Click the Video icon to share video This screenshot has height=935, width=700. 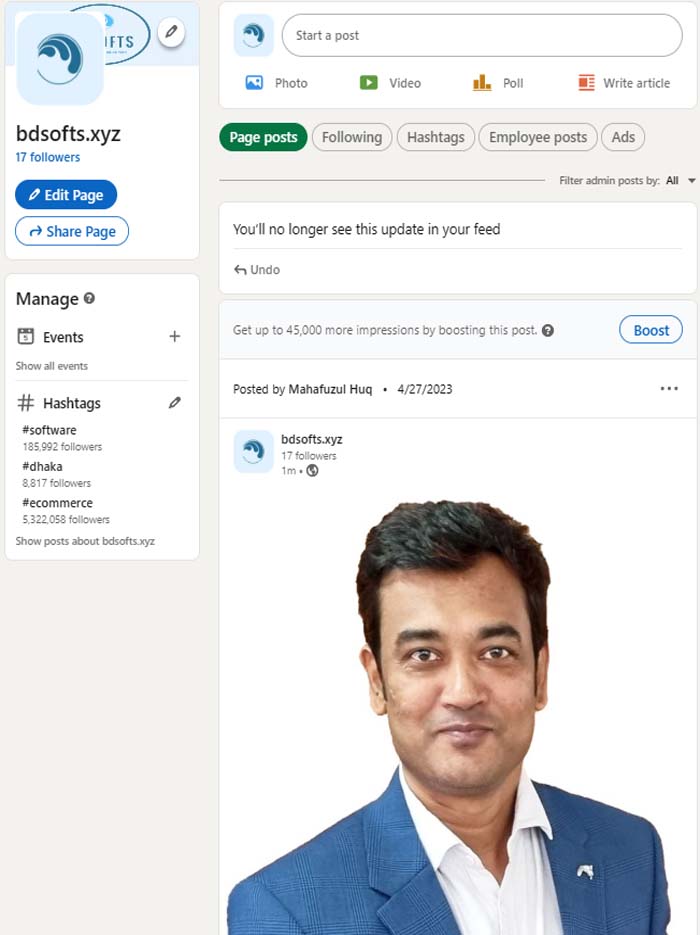point(390,83)
